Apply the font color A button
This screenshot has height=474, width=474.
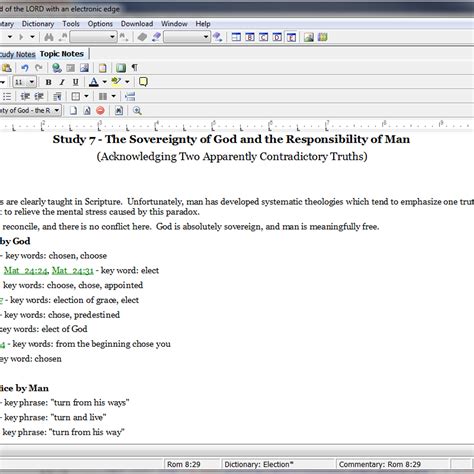pos(94,82)
